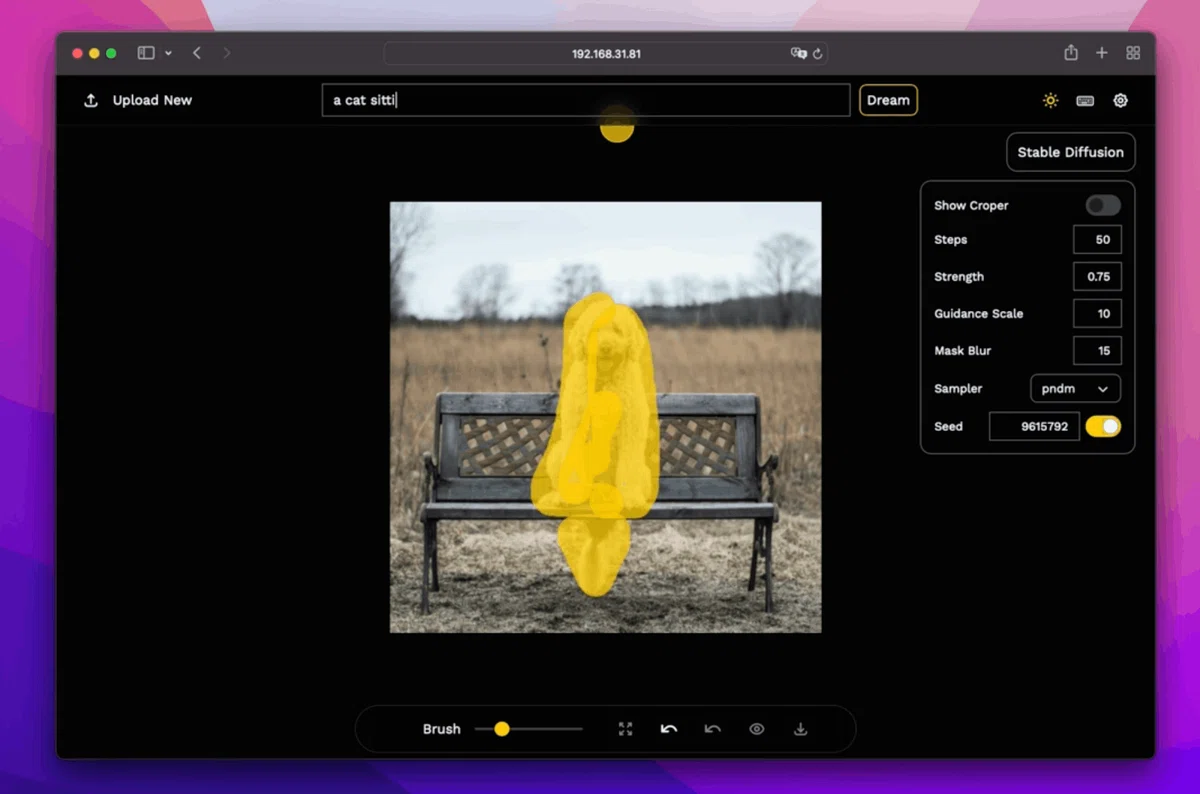Reset zoom with the expand-arrows icon
Image resolution: width=1200 pixels, height=794 pixels.
click(x=625, y=729)
